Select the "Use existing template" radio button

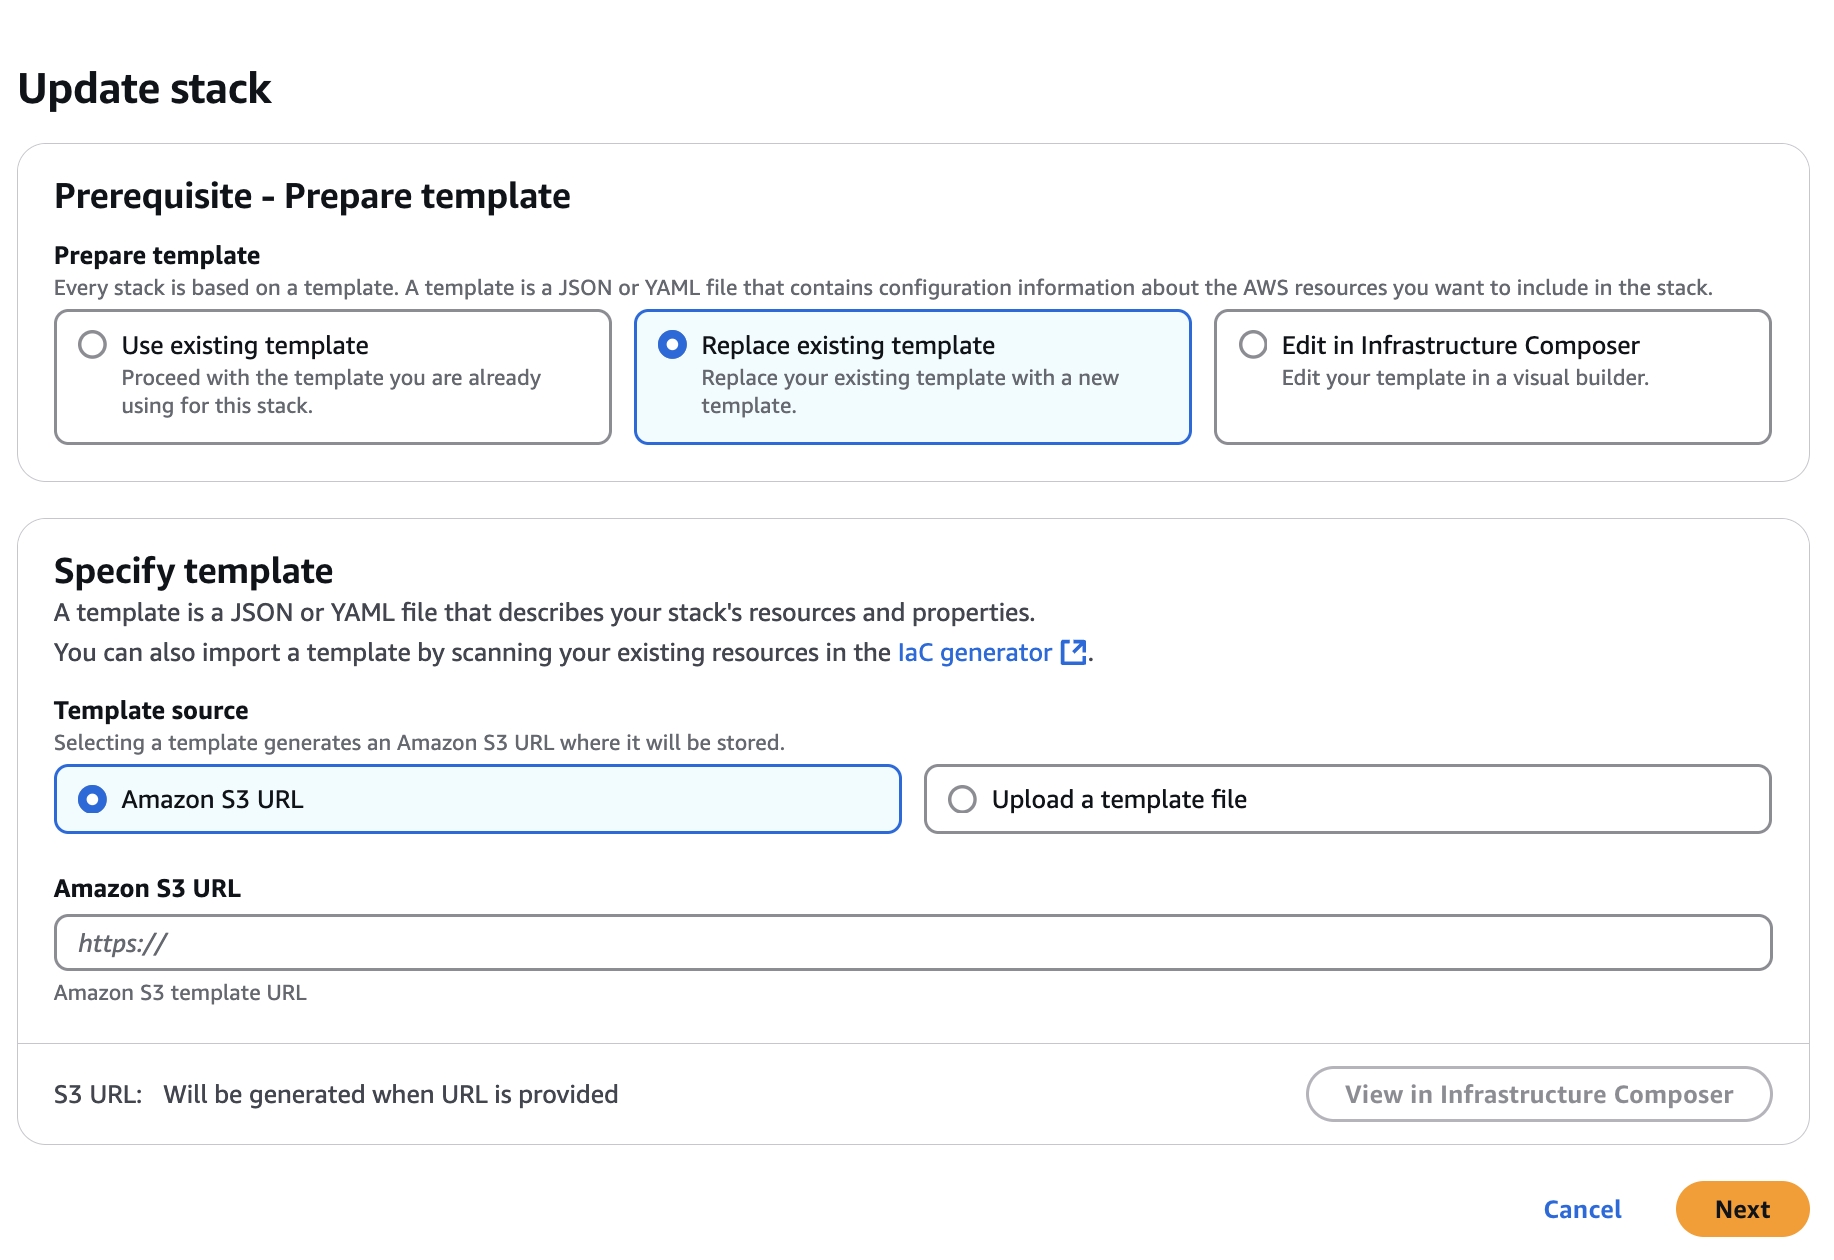[x=92, y=345]
